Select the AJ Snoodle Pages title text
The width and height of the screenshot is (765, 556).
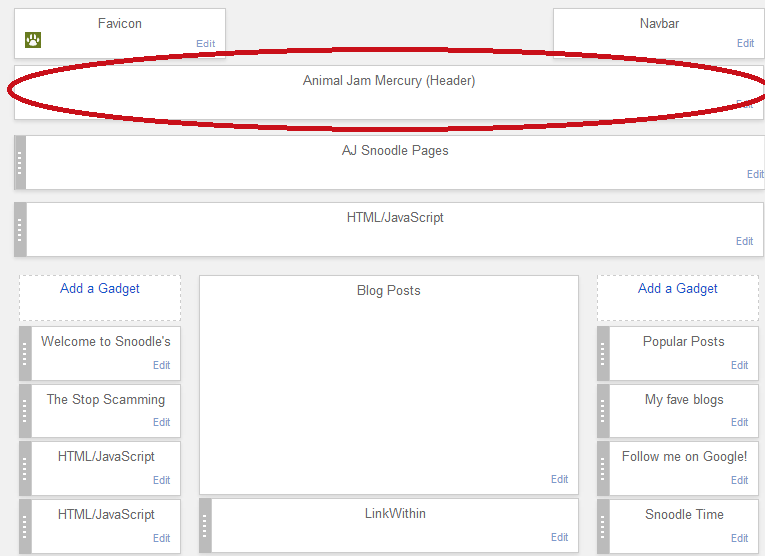click(395, 150)
